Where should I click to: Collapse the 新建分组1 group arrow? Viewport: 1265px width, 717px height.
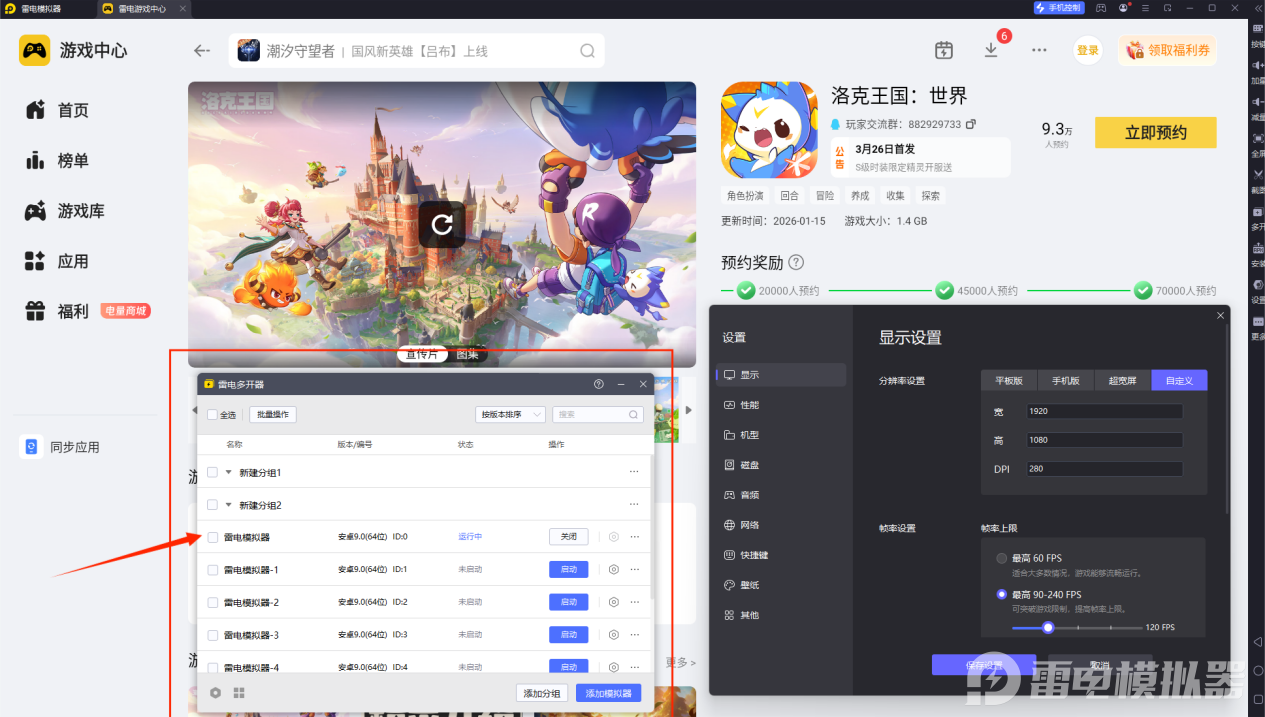click(x=228, y=472)
